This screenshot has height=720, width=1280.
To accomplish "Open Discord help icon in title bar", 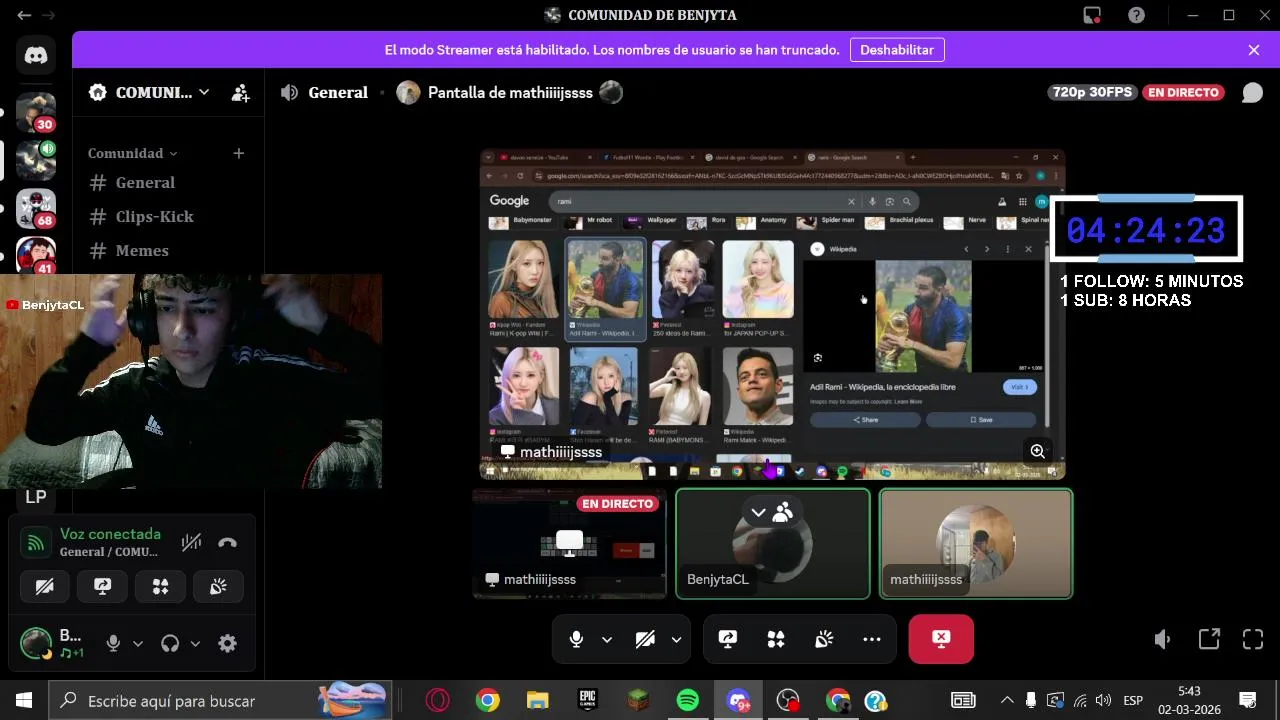I will tap(1136, 15).
